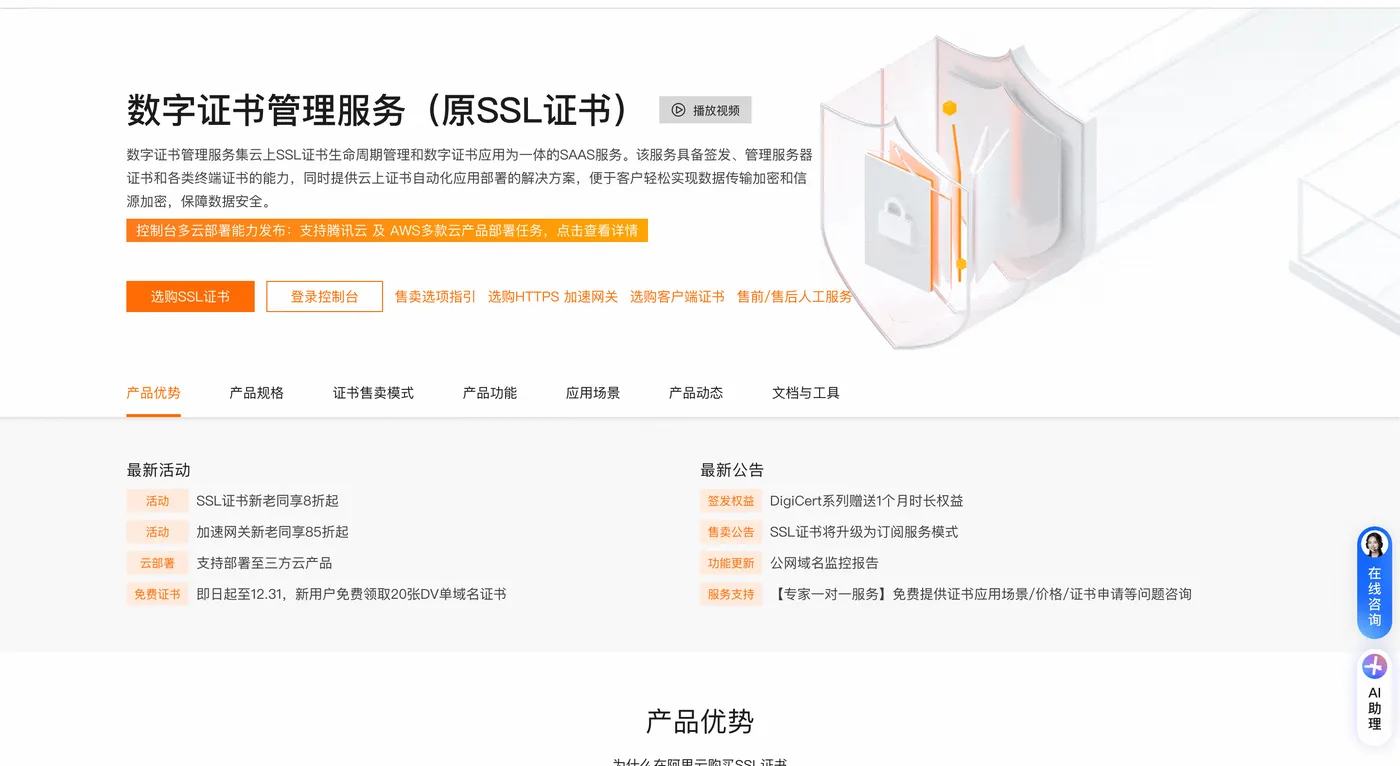
Task: Open the 产品功能 tab
Action: coord(489,393)
